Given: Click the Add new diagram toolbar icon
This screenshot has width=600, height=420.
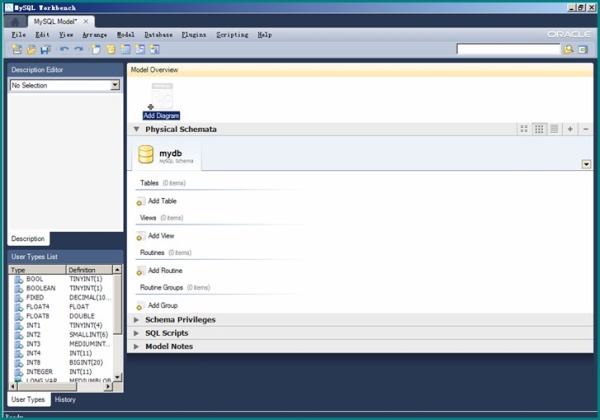Looking at the screenshot, I should click(96, 49).
